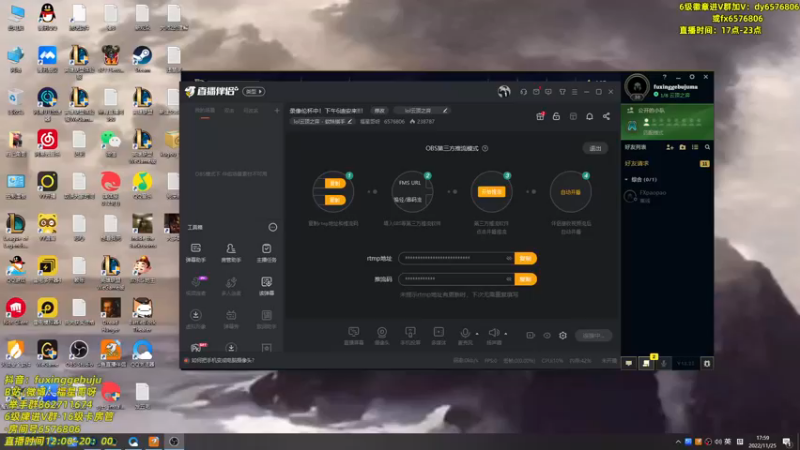The image size is (800, 450).
Task: Open chat icon at League client bottom
Action: tap(629, 363)
